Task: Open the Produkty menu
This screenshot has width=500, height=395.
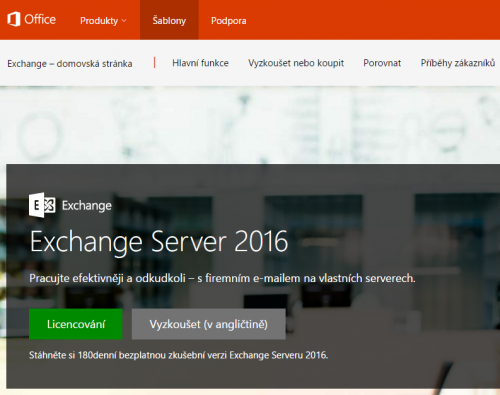Action: pos(103,21)
